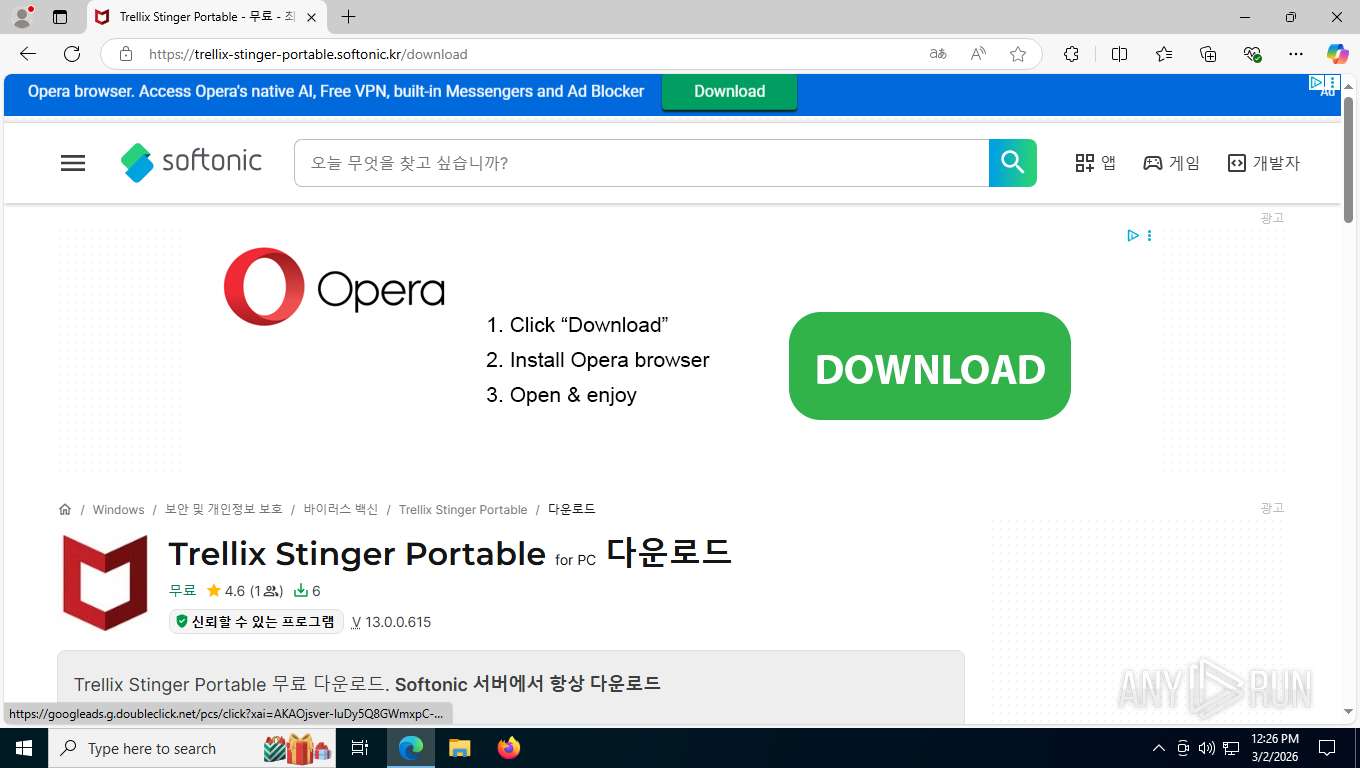Open the notification center icon
Viewport: 1360px width, 768px height.
[x=1327, y=748]
